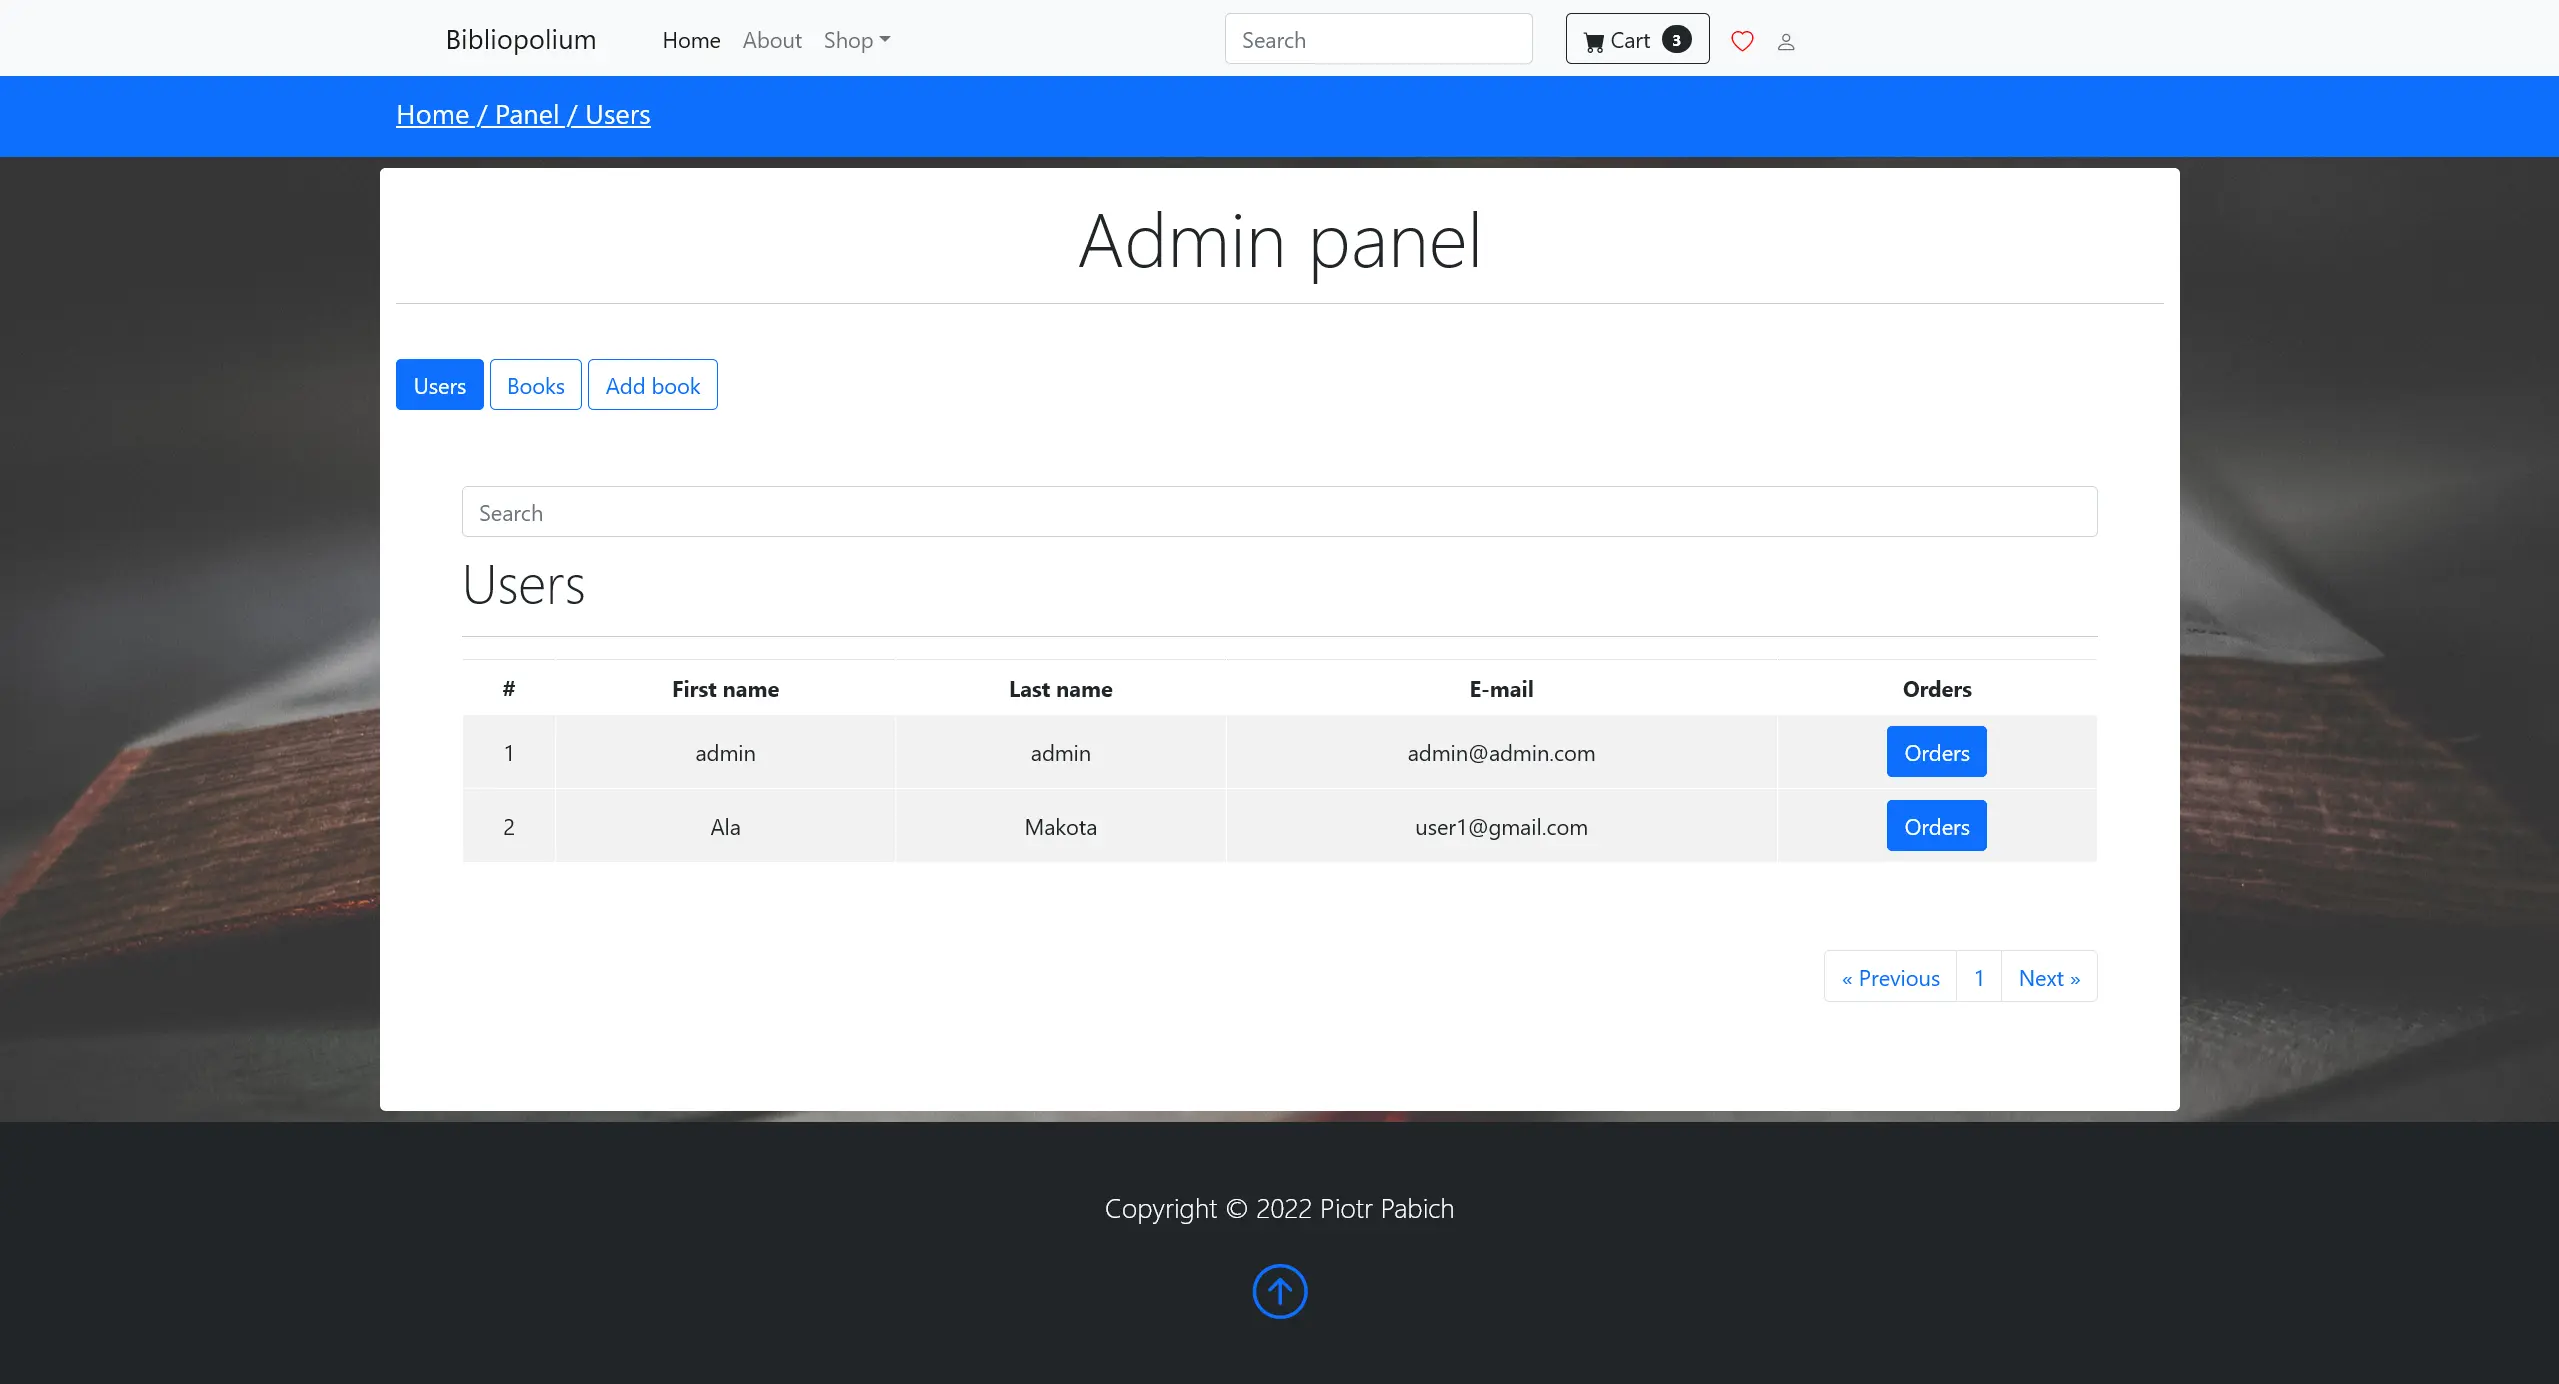
Task: Open the Cart button with badge
Action: [x=1637, y=40]
